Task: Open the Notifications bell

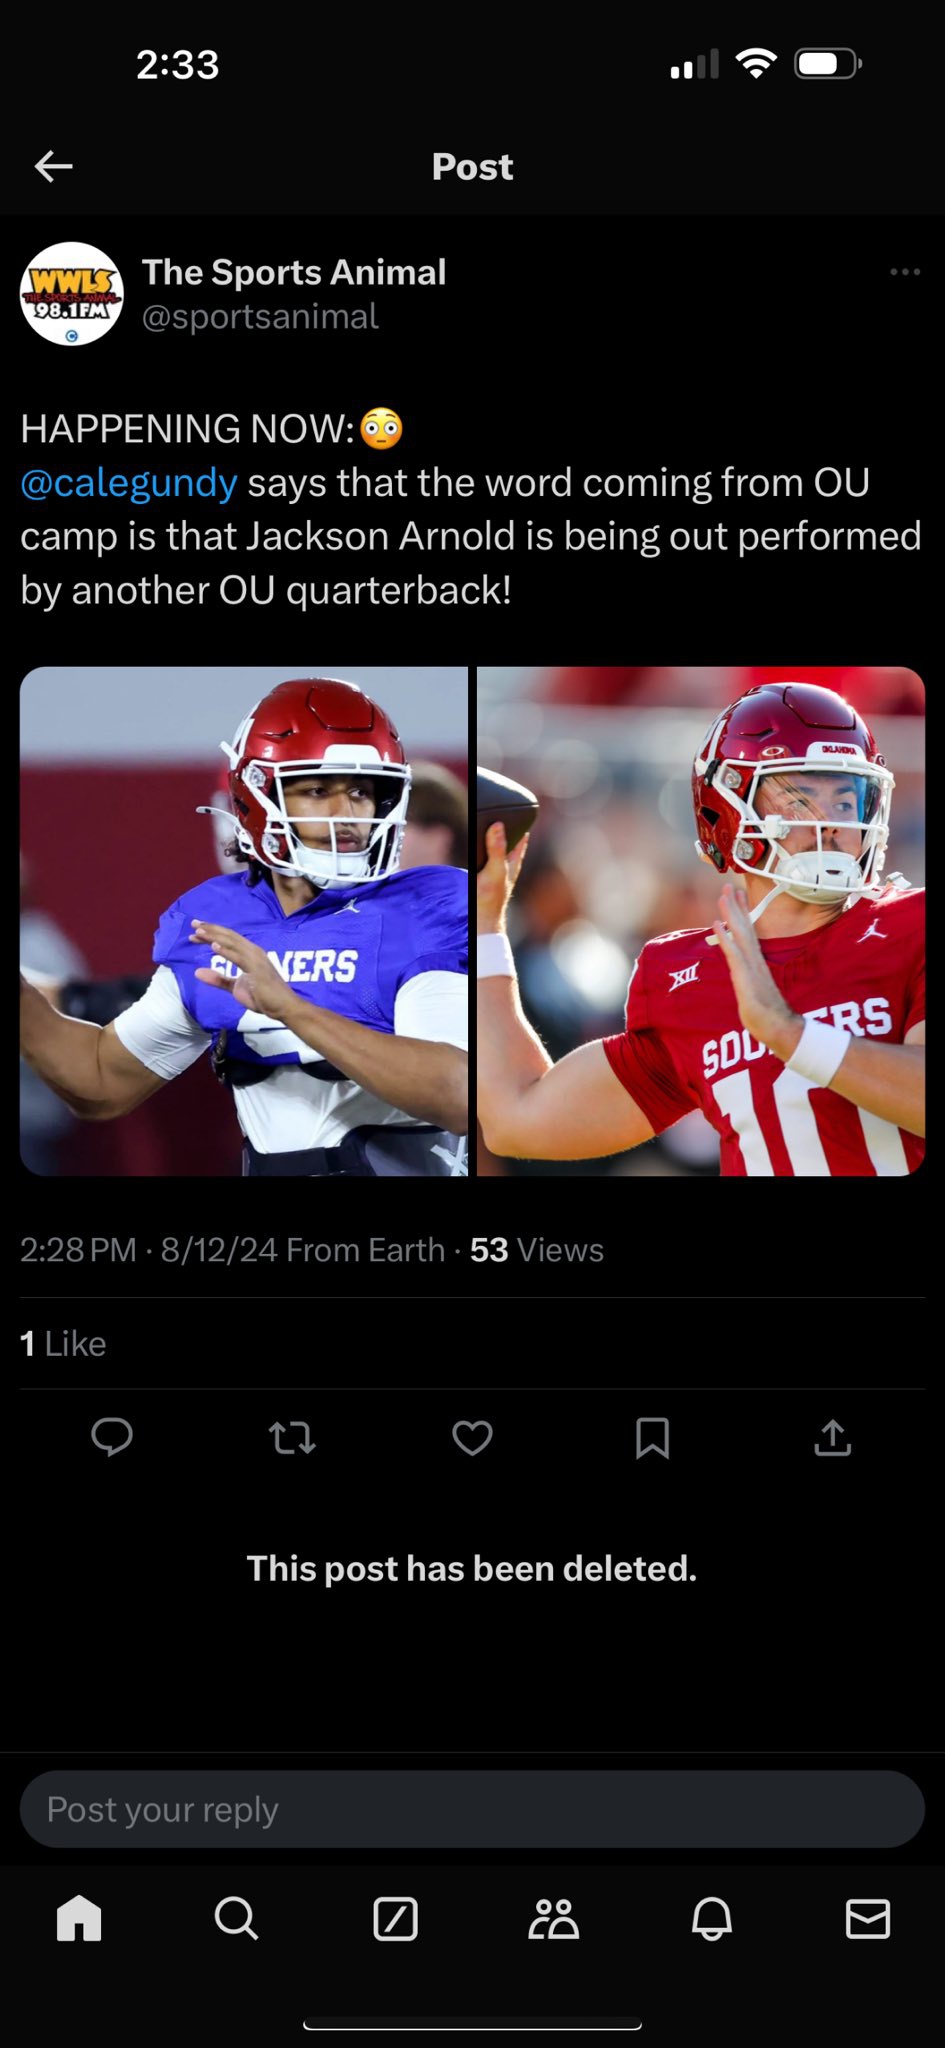Action: (711, 1919)
